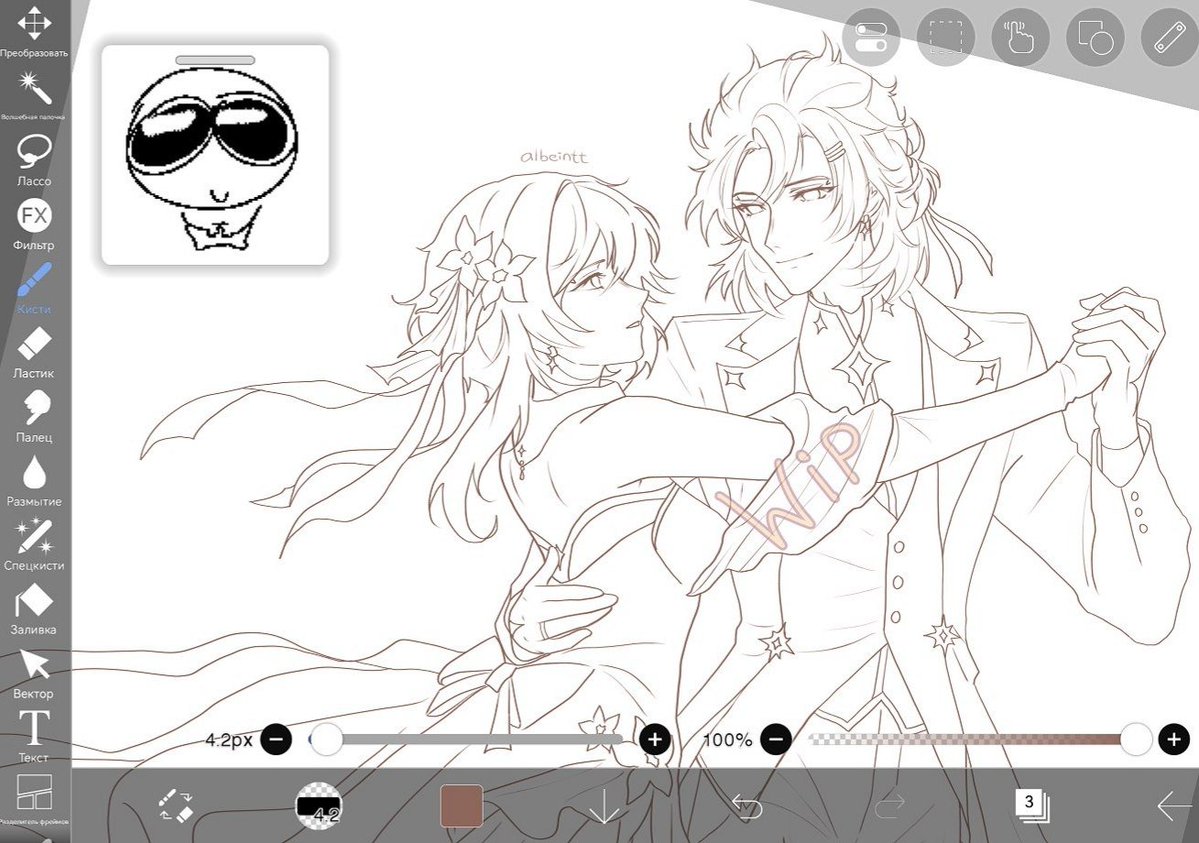Open Special brushes (Спецкисти) tool
This screenshot has width=1199, height=843.
pos(34,545)
